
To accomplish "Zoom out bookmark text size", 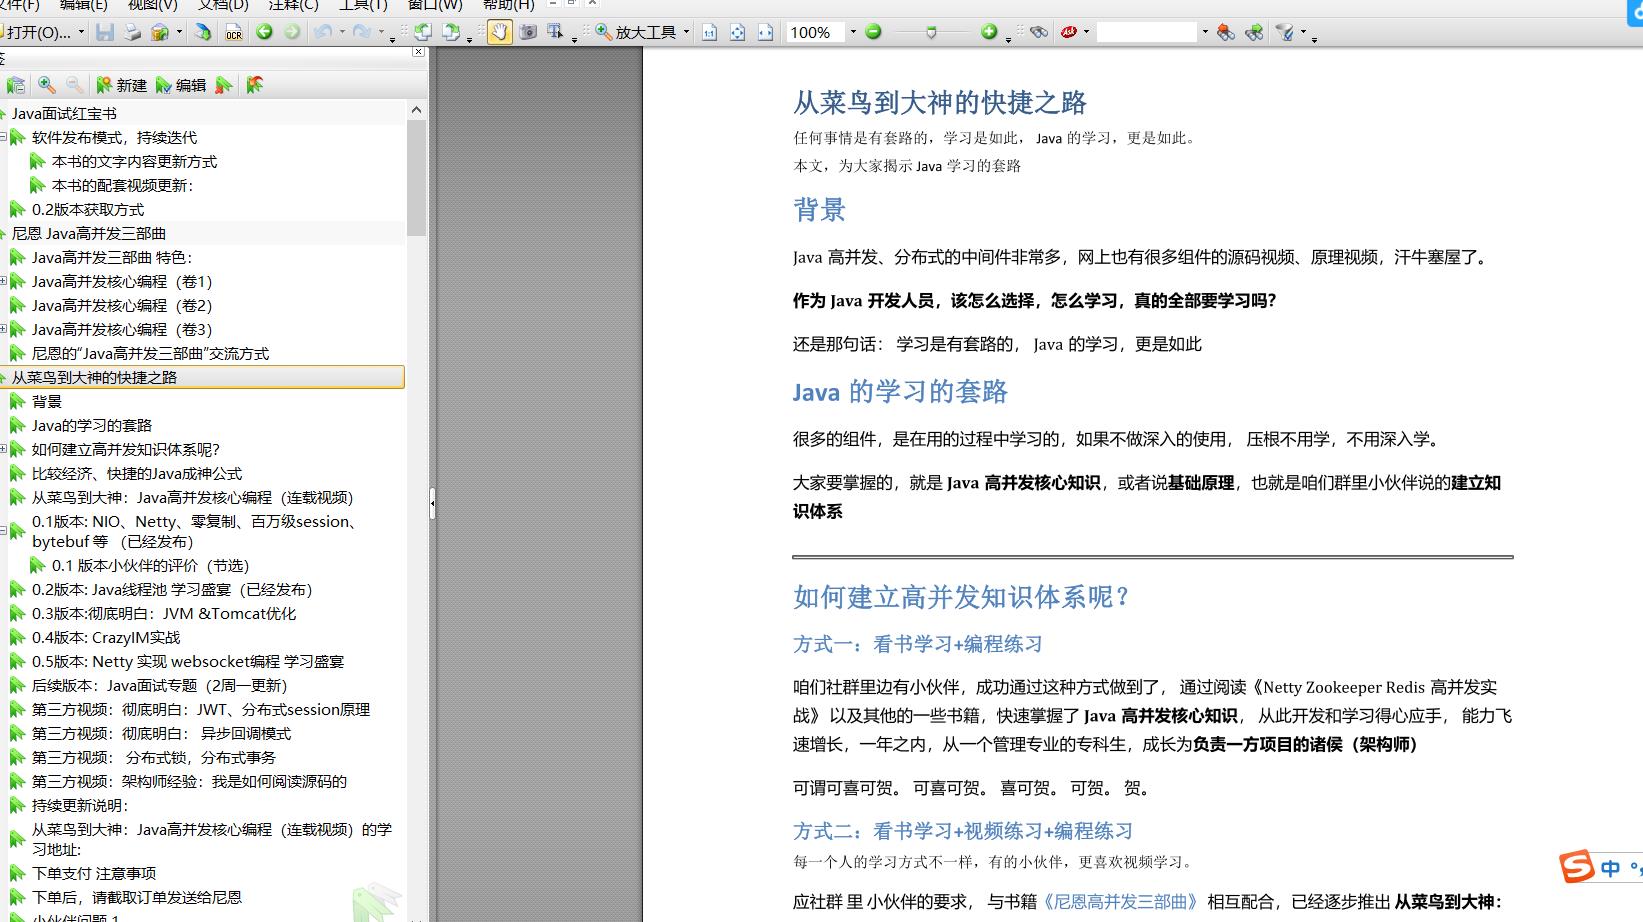I will [x=74, y=85].
